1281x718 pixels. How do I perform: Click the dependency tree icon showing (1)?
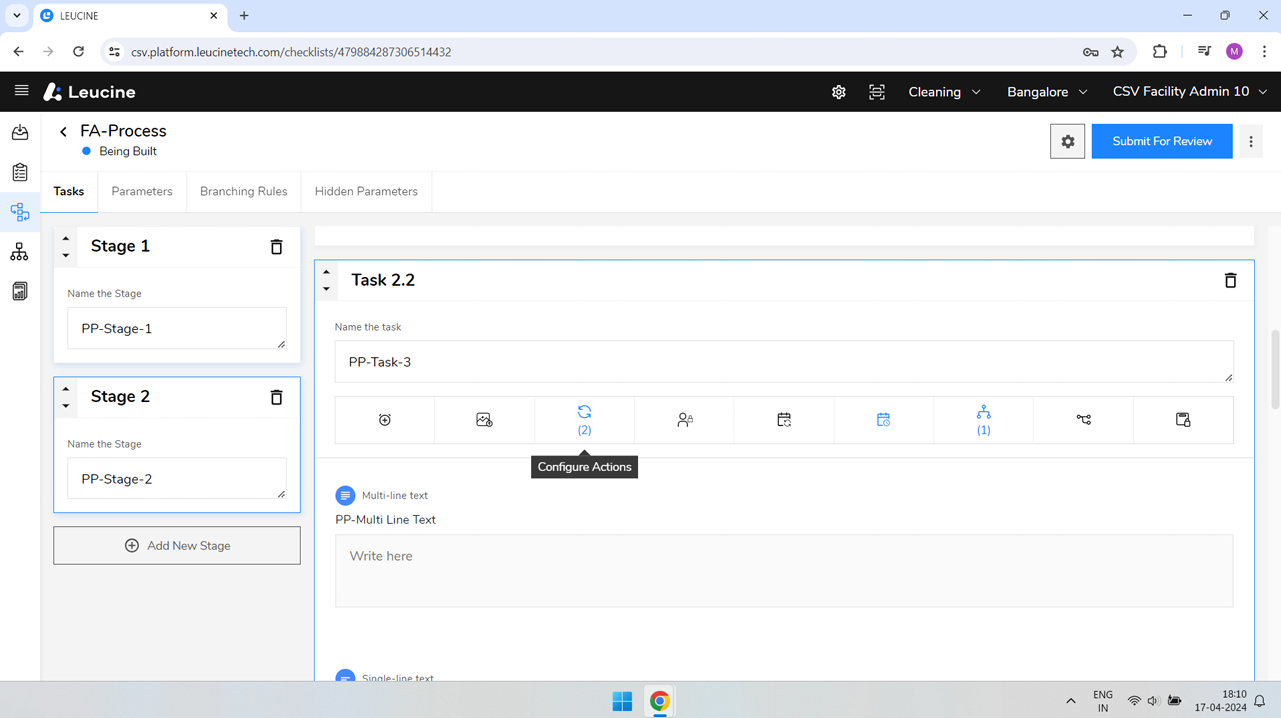point(983,420)
